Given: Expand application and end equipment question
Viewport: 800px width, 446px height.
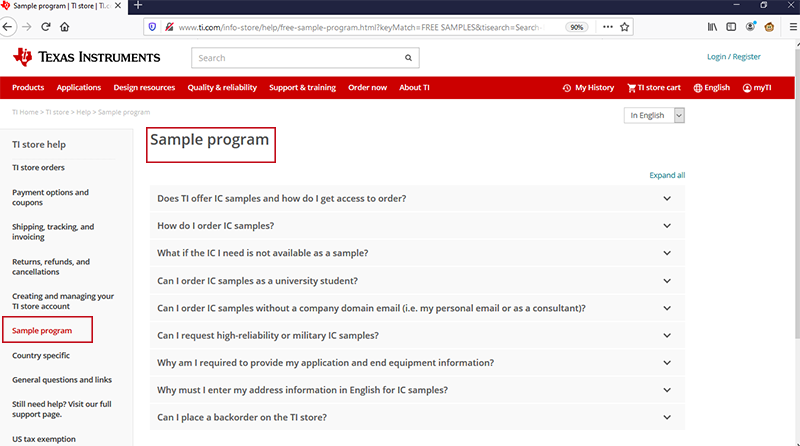Looking at the screenshot, I should point(417,363).
